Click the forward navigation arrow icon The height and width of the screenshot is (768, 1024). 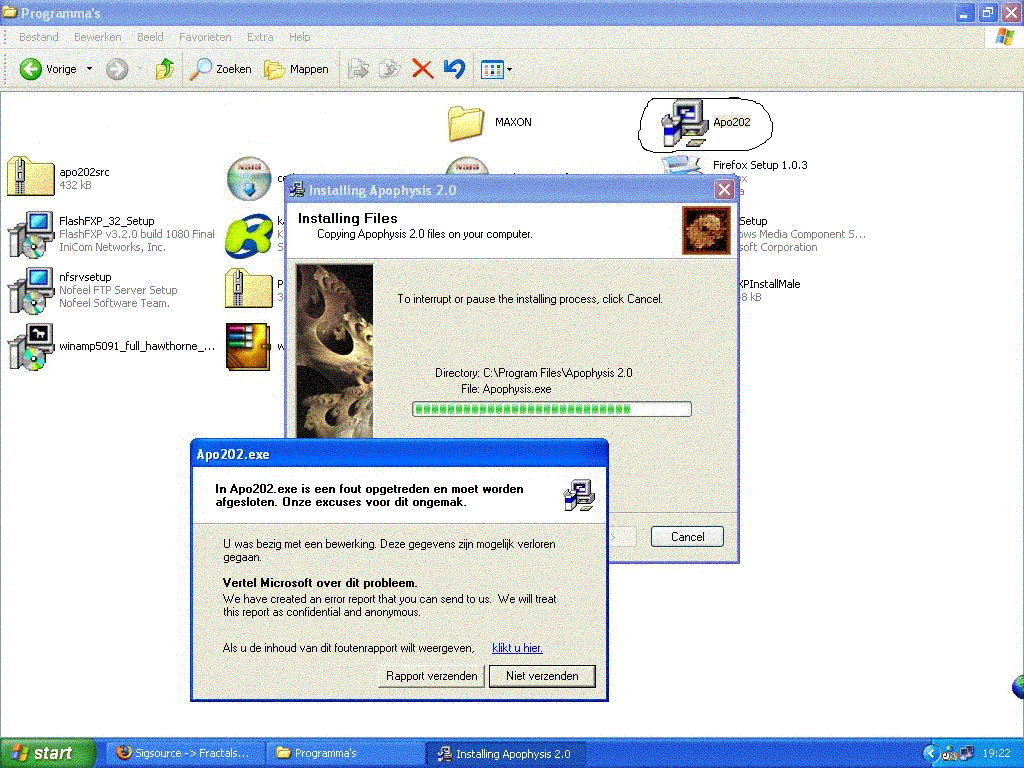(118, 69)
